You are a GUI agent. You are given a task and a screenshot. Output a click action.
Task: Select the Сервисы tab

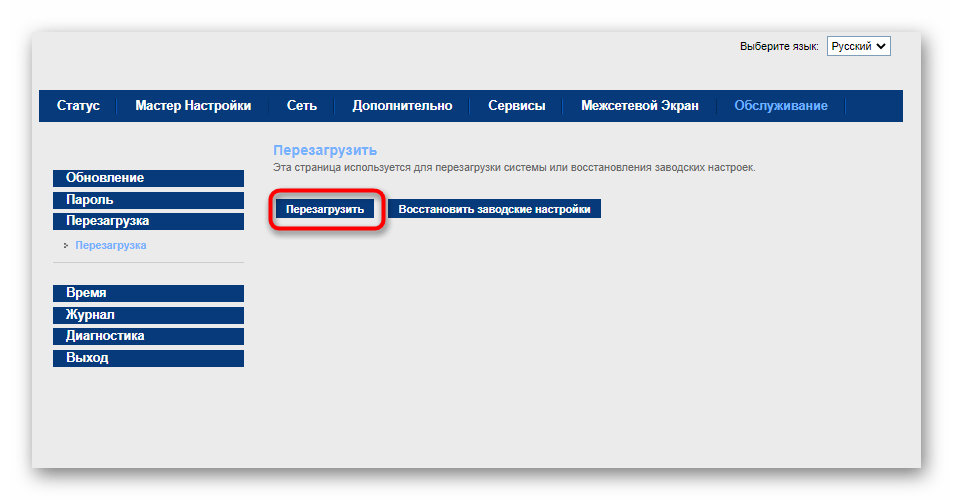(x=516, y=106)
